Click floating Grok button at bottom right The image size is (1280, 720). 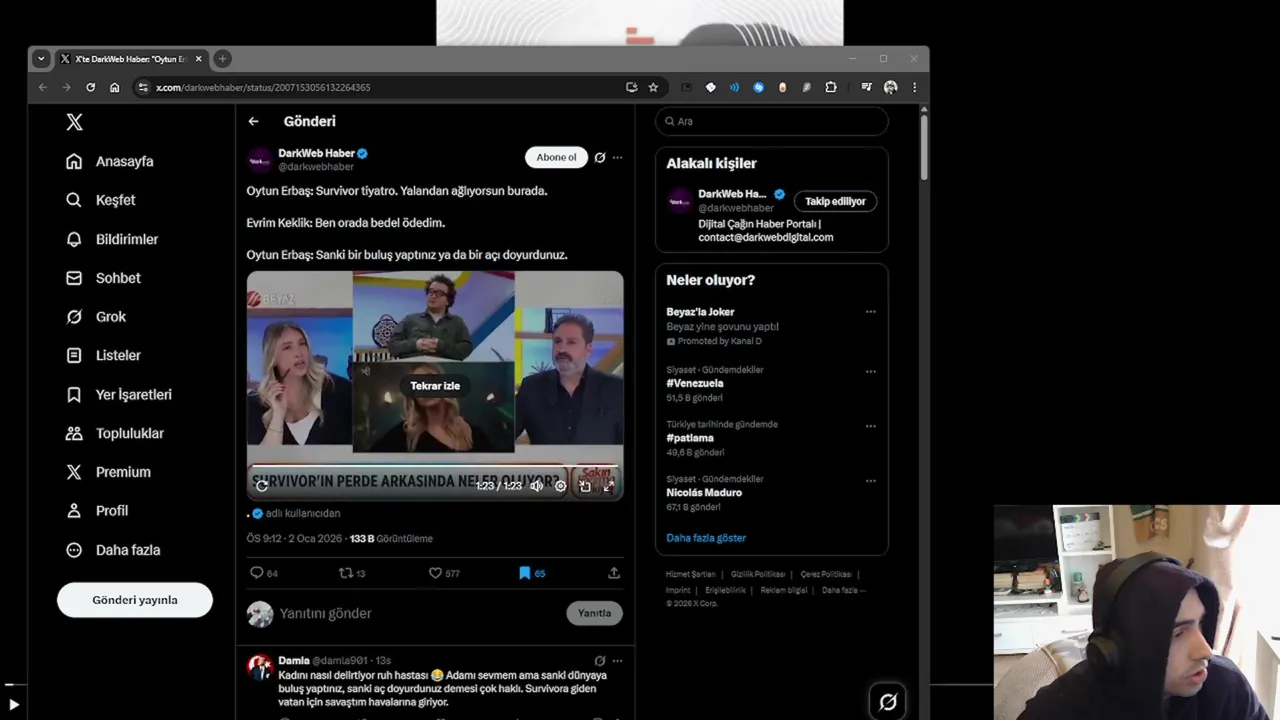coord(888,702)
